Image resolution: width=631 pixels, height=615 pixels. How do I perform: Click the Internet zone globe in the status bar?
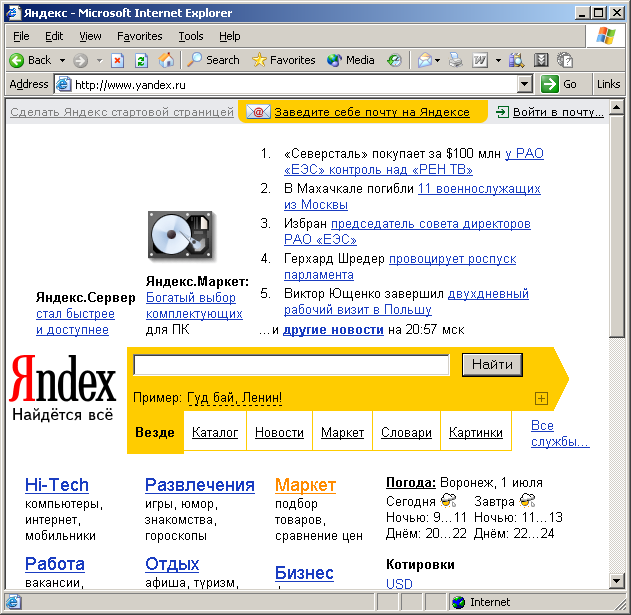click(x=458, y=602)
